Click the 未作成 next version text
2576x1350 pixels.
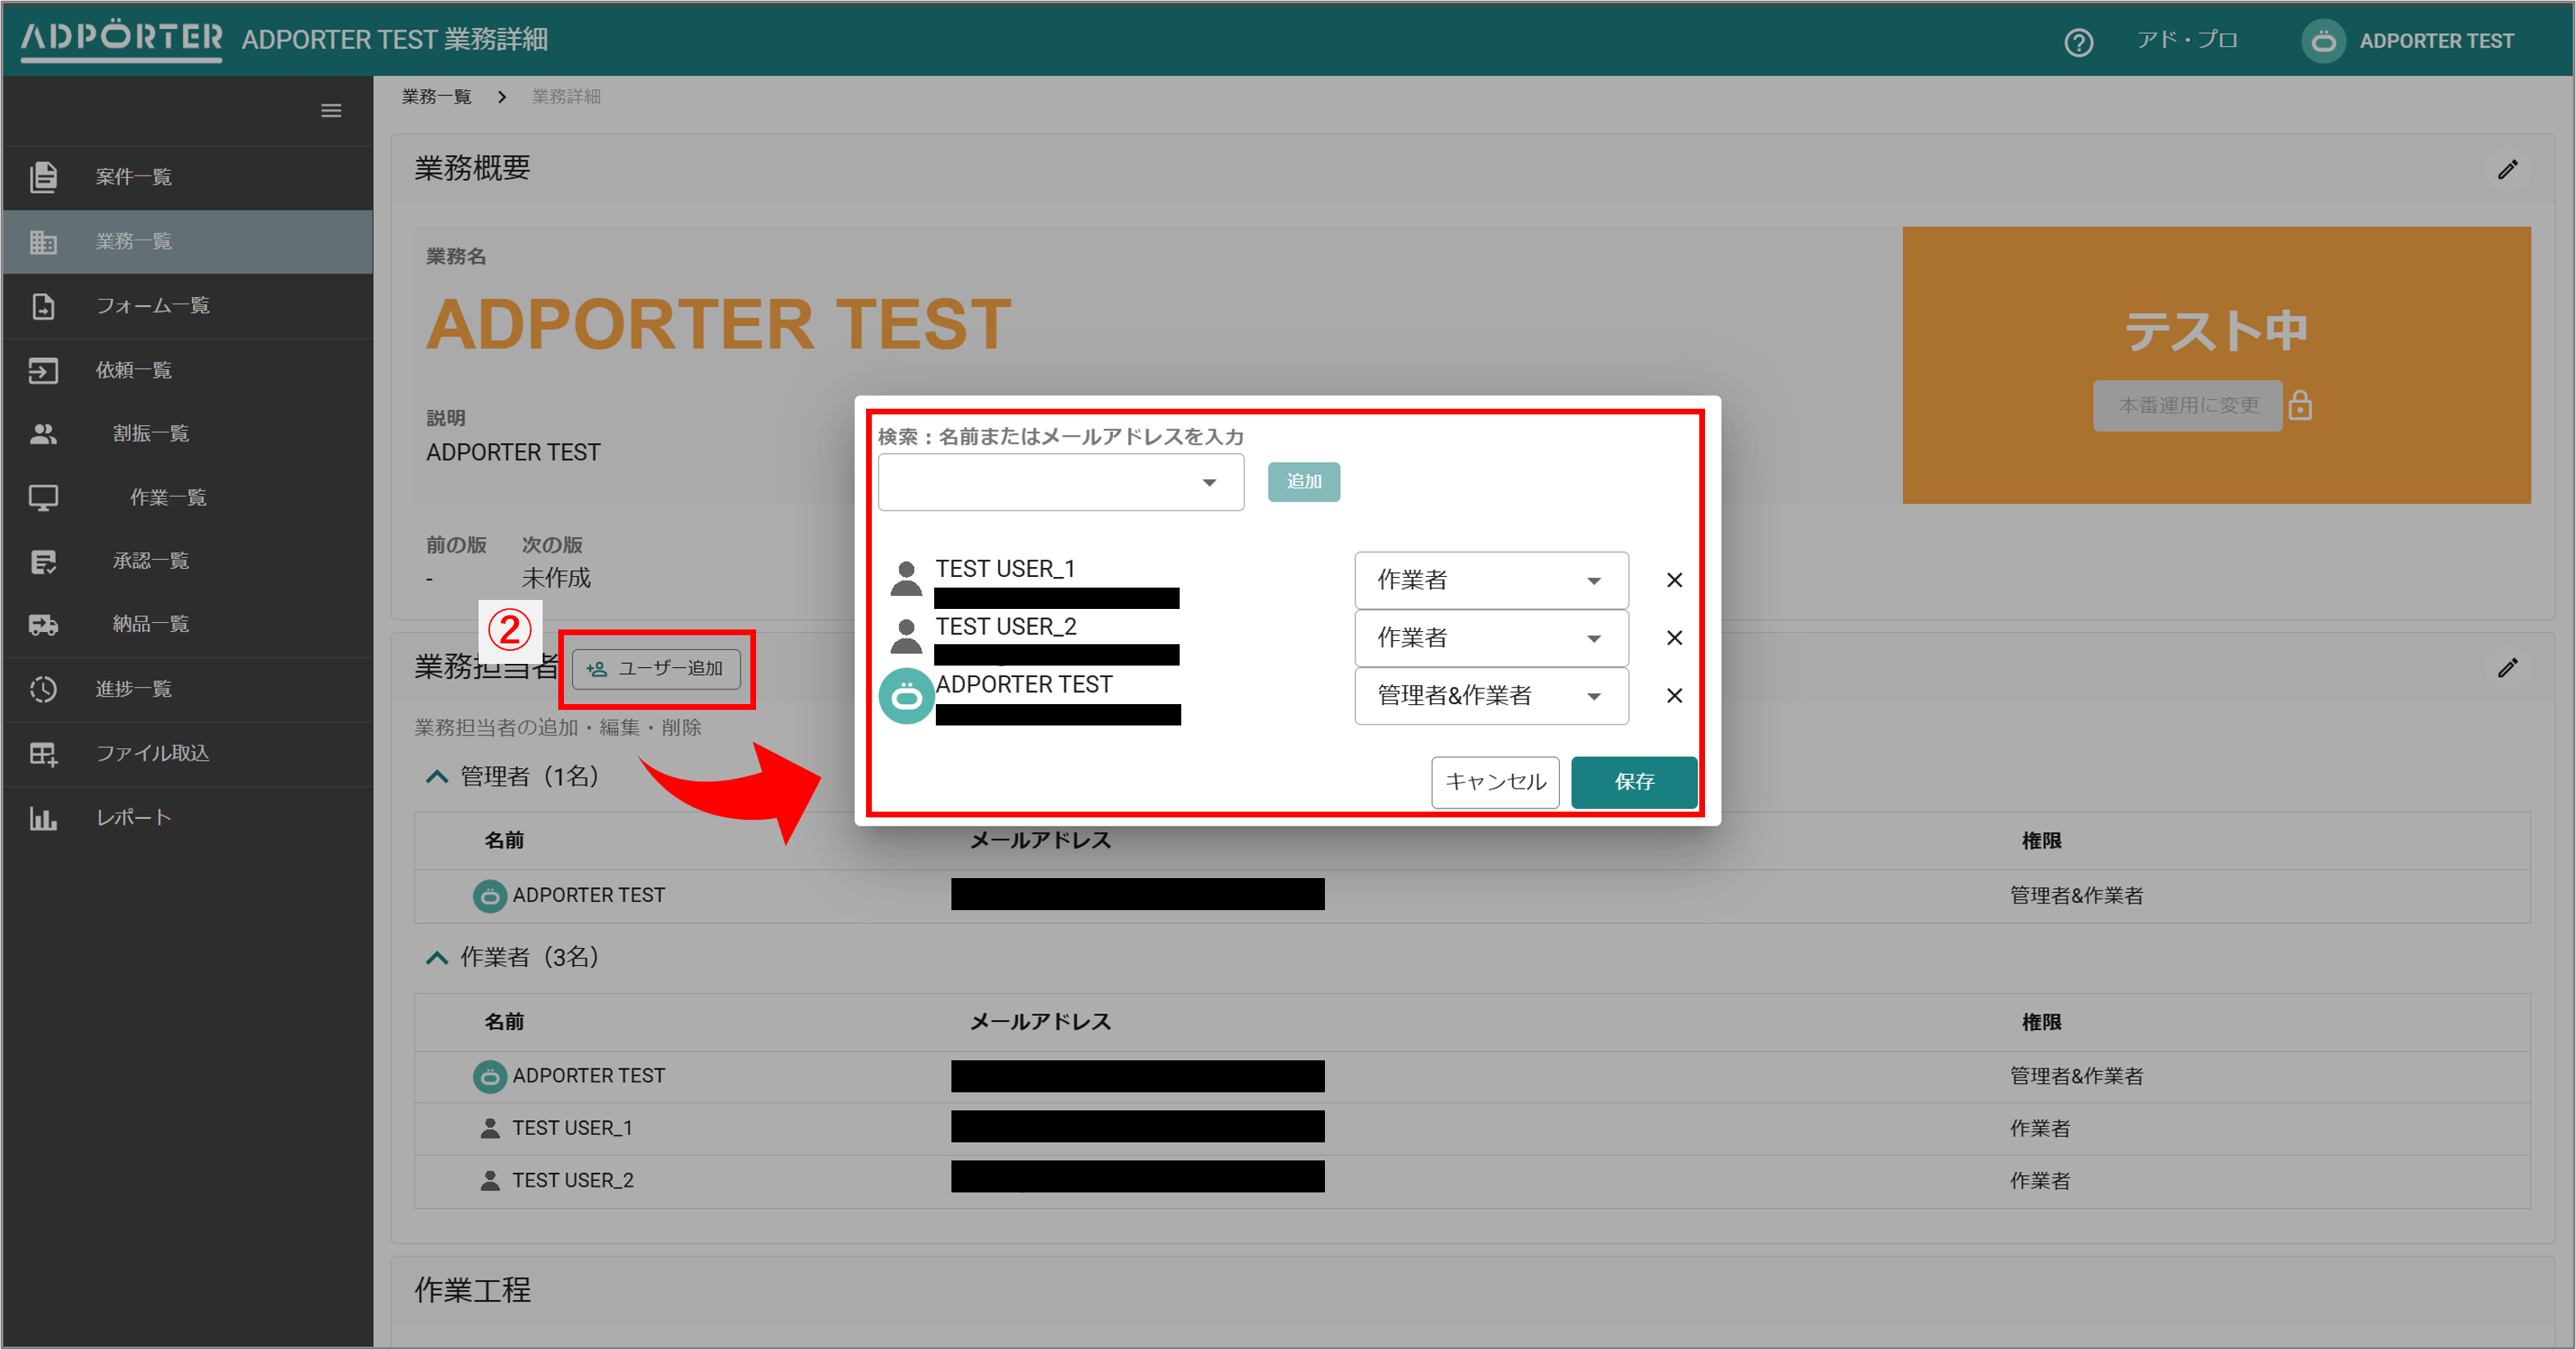pos(556,579)
